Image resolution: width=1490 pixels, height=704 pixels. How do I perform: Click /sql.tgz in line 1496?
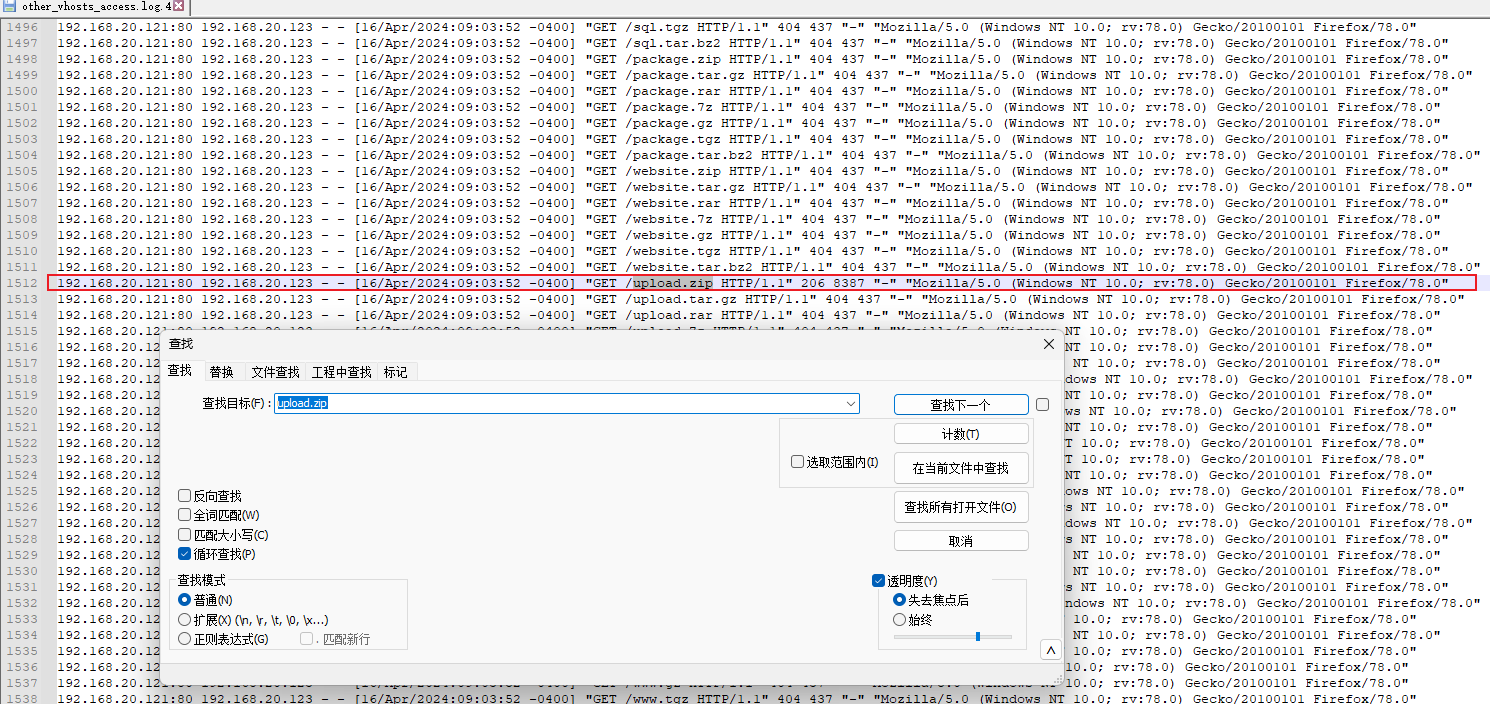click(657, 27)
